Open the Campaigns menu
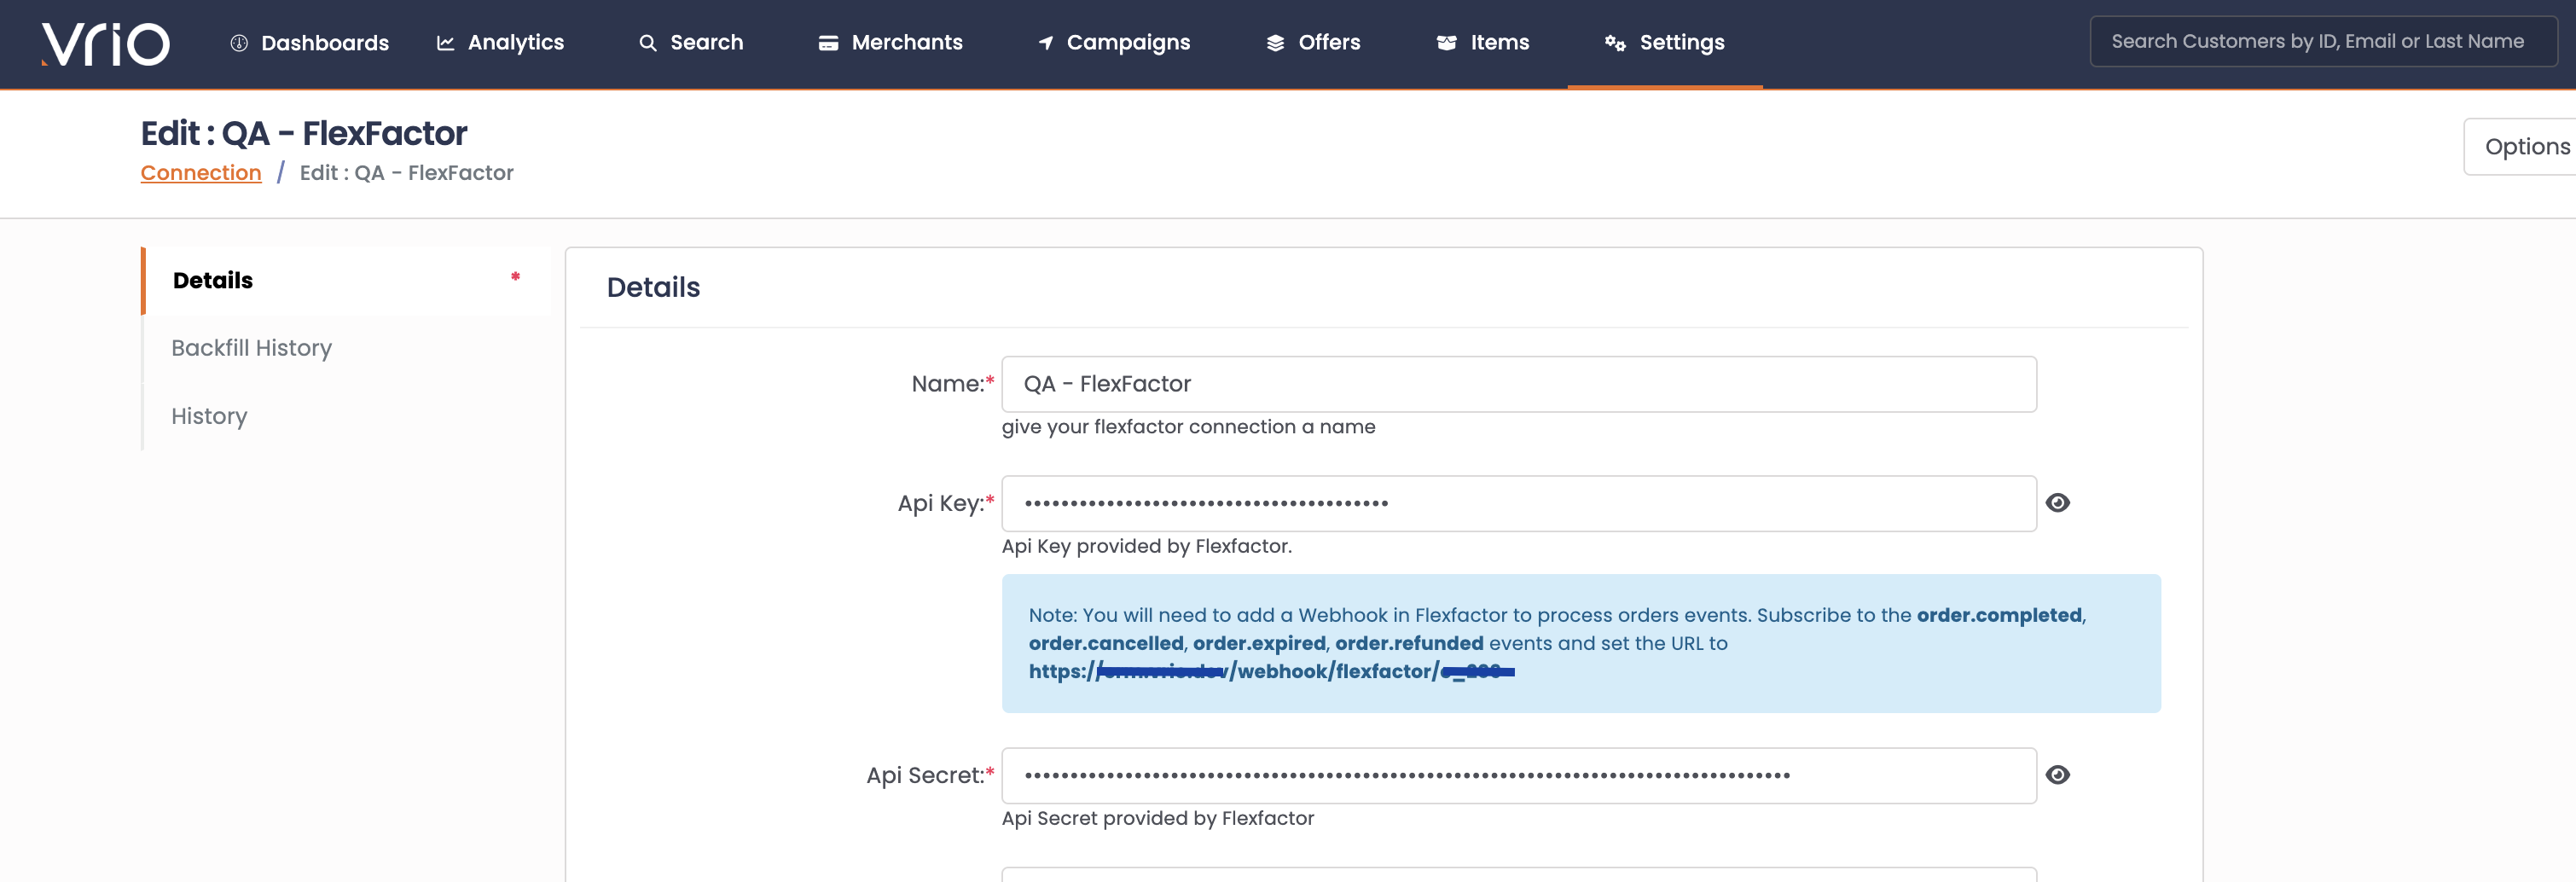Viewport: 2576px width, 882px height. pos(1128,43)
